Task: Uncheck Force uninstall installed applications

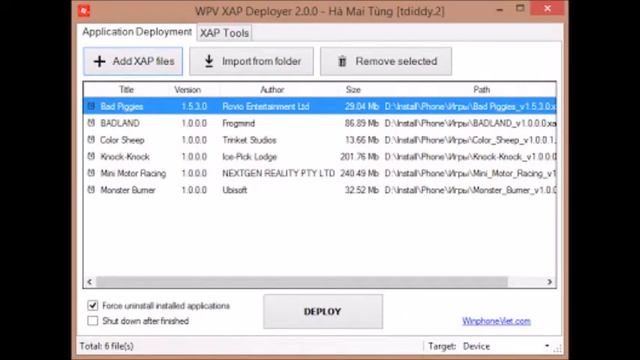Action: (93, 305)
